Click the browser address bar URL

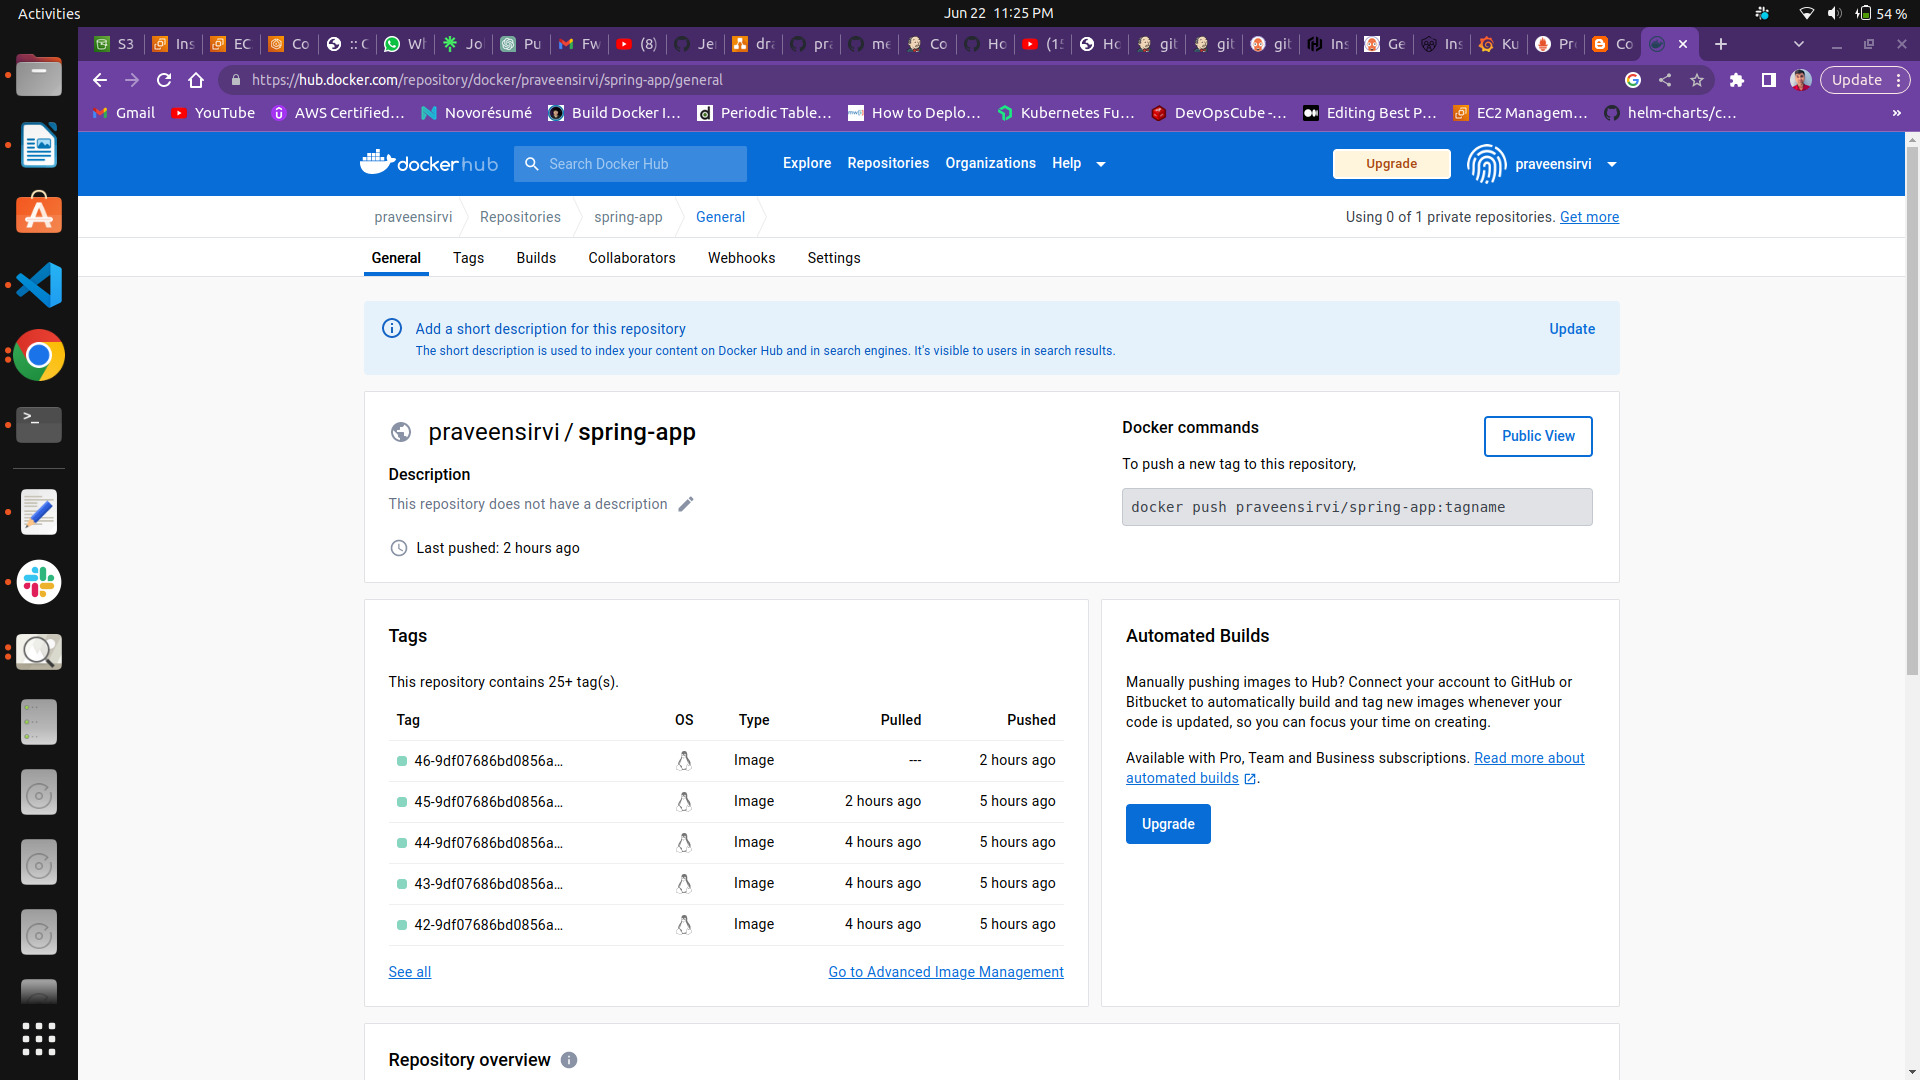coord(487,80)
